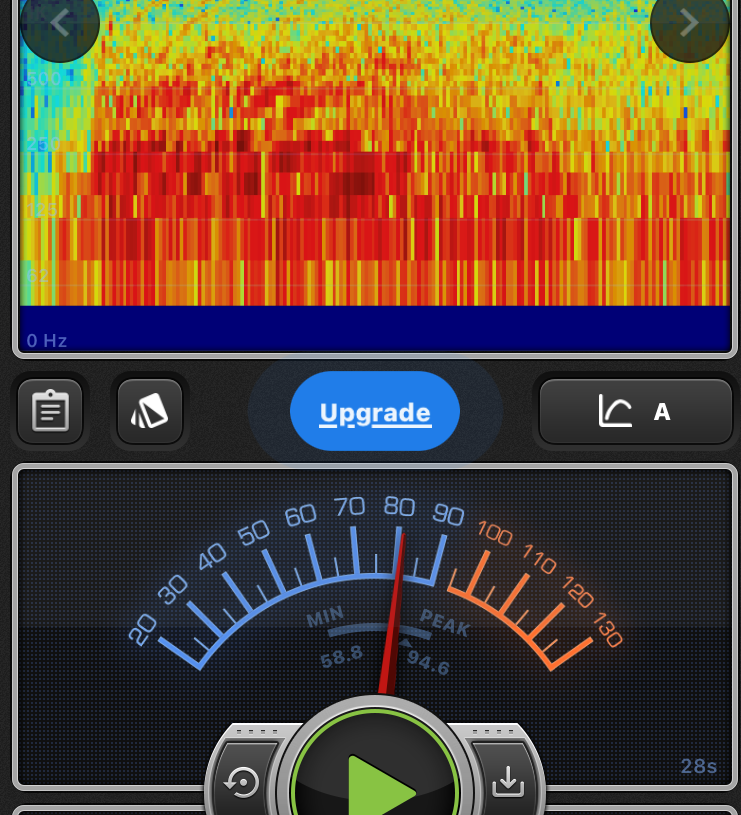Click the blue Upgrade button
Screen dimensions: 741x815
375,412
